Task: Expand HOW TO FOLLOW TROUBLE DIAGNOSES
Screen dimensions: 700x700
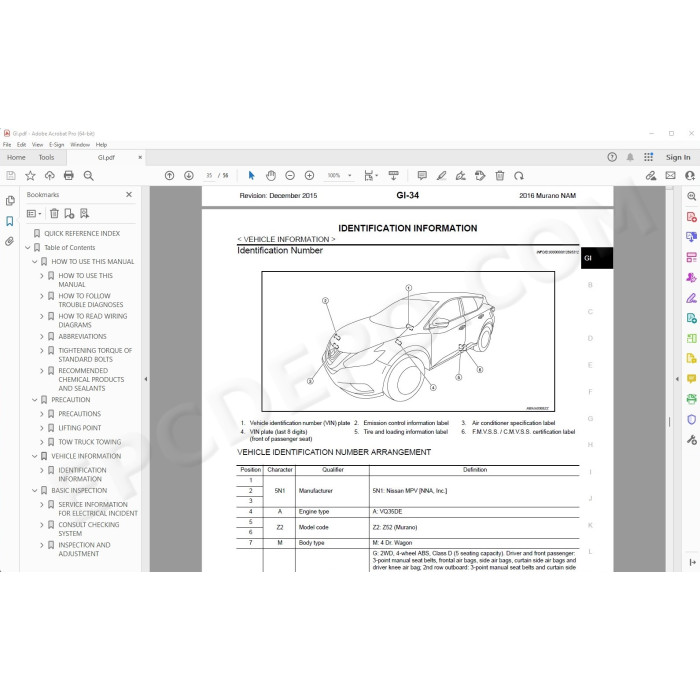Action: (42, 296)
